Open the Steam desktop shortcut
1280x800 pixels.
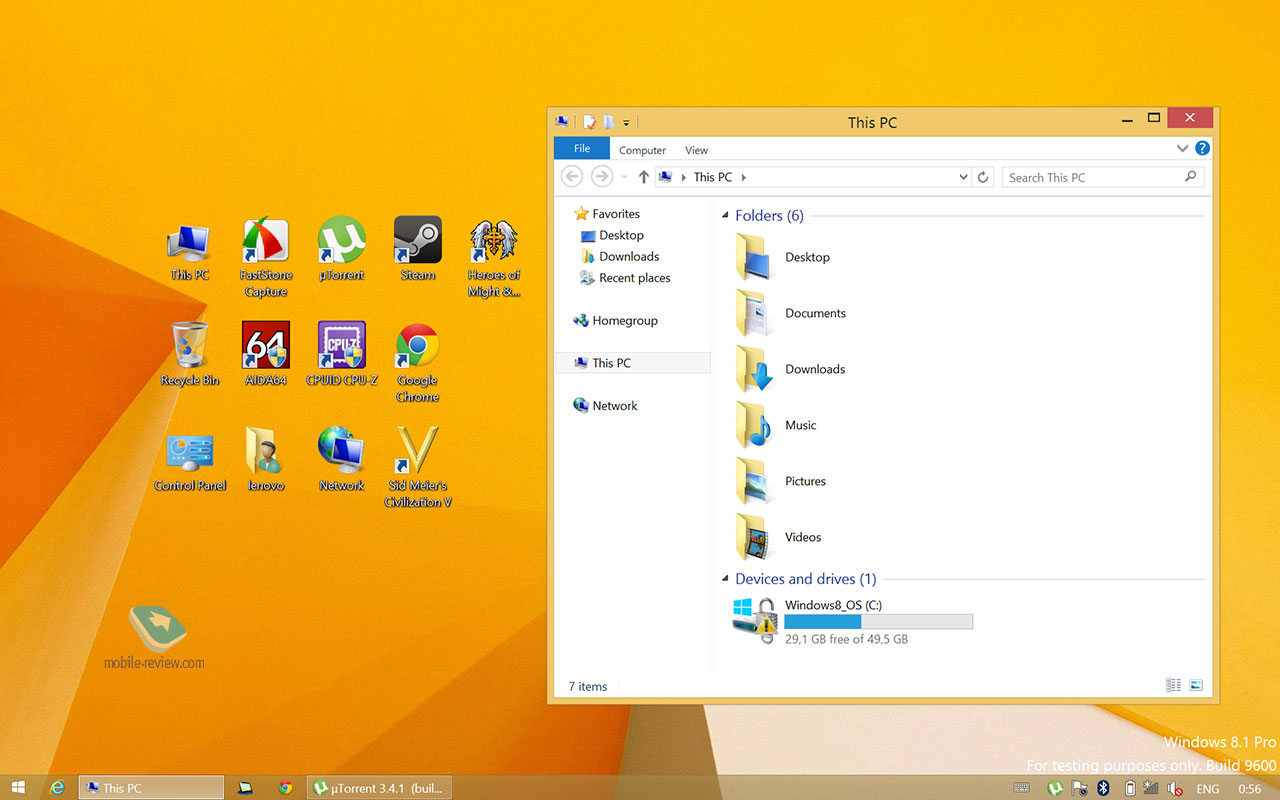click(x=417, y=242)
